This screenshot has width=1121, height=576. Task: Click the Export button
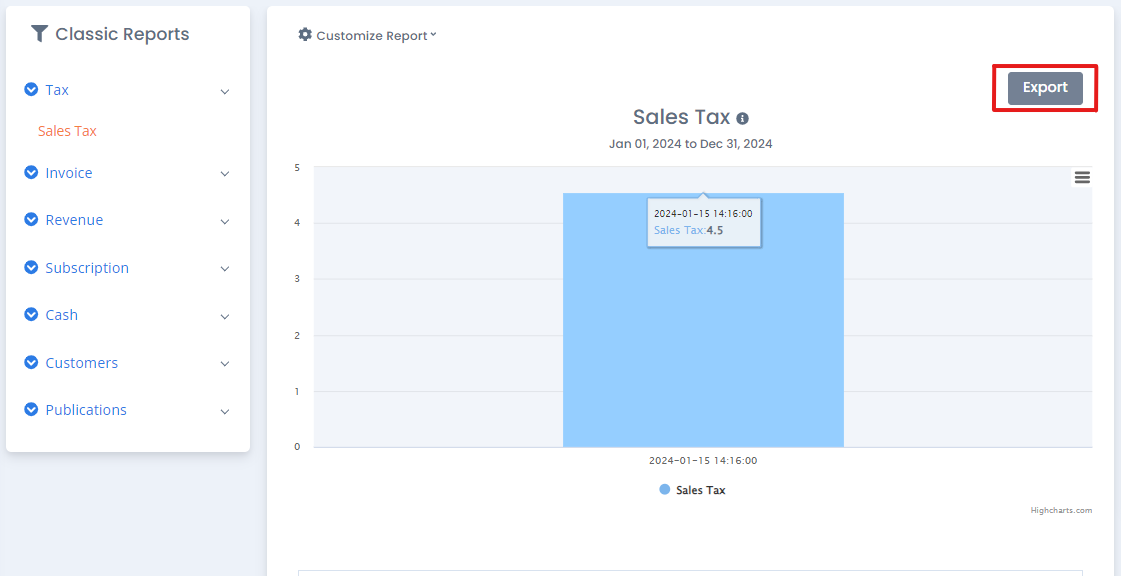tap(1045, 88)
